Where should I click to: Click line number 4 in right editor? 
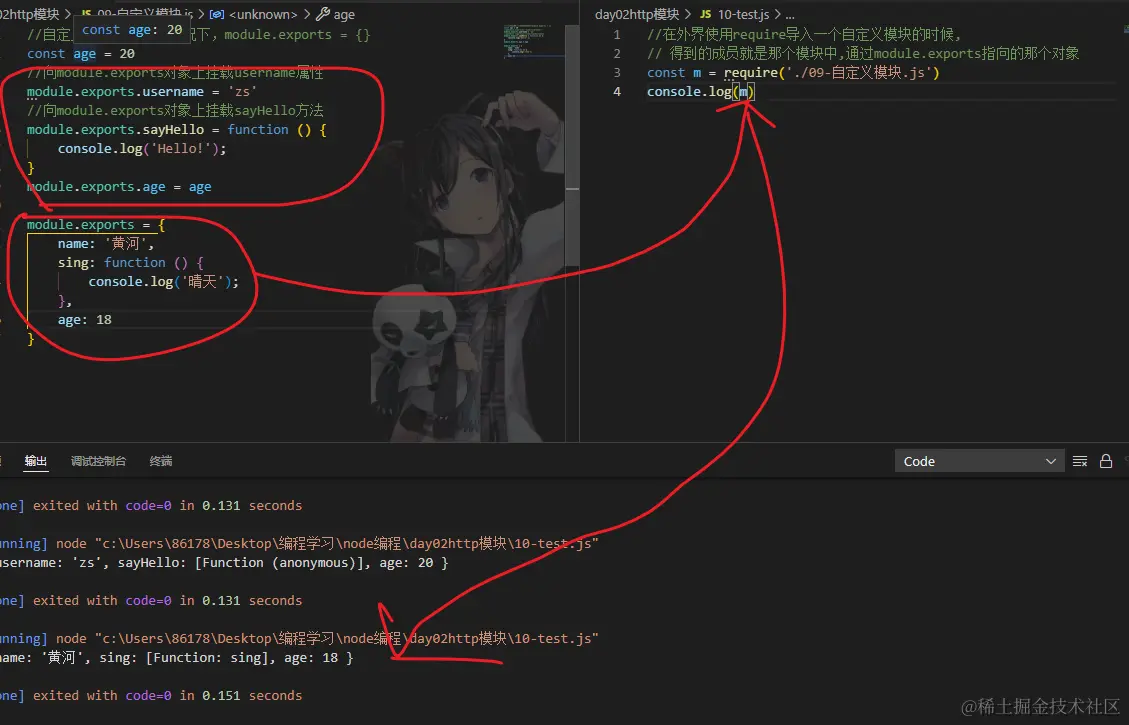tap(617, 91)
